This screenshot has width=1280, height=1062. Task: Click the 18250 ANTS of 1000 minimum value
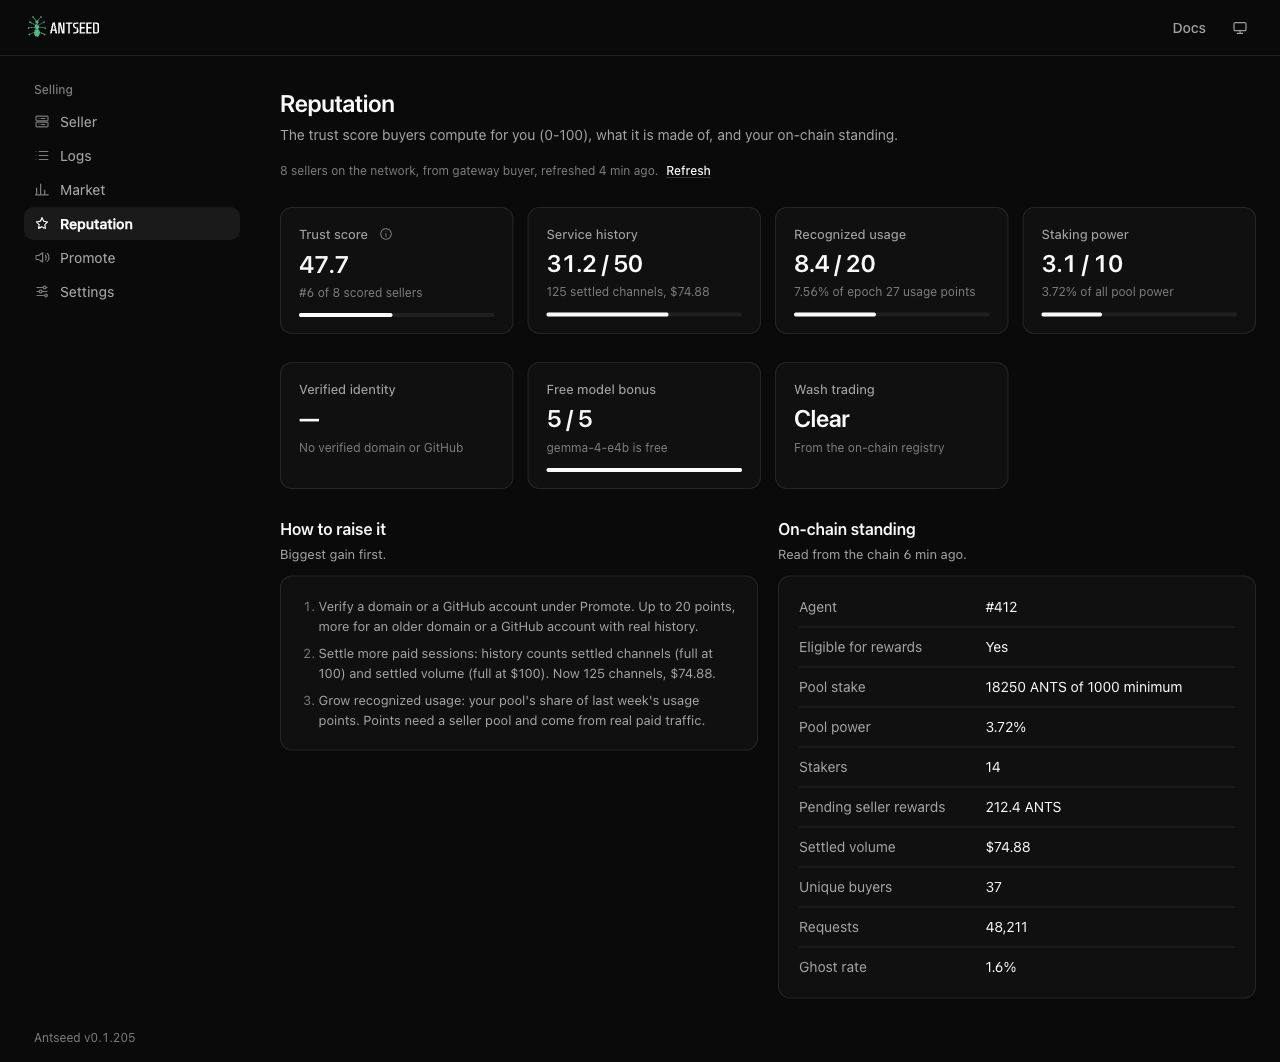pyautogui.click(x=1084, y=687)
